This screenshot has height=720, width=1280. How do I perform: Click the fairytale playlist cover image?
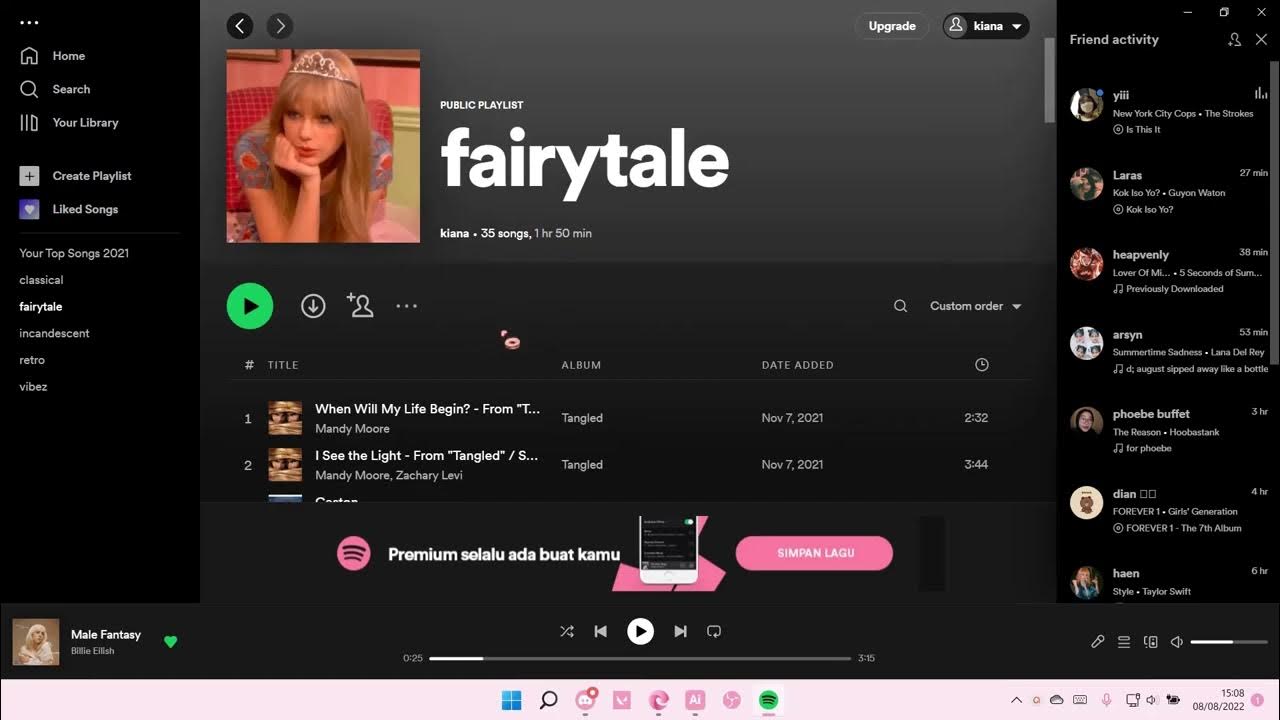(x=323, y=146)
